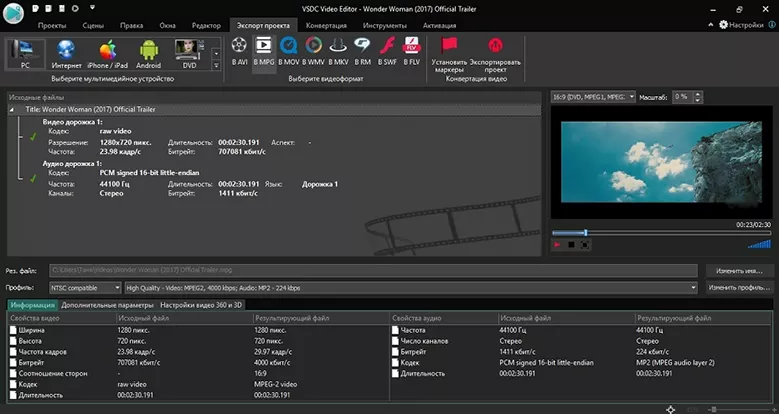Choose the В RM video format
Image resolution: width=779 pixels, height=414 pixels.
(362, 52)
